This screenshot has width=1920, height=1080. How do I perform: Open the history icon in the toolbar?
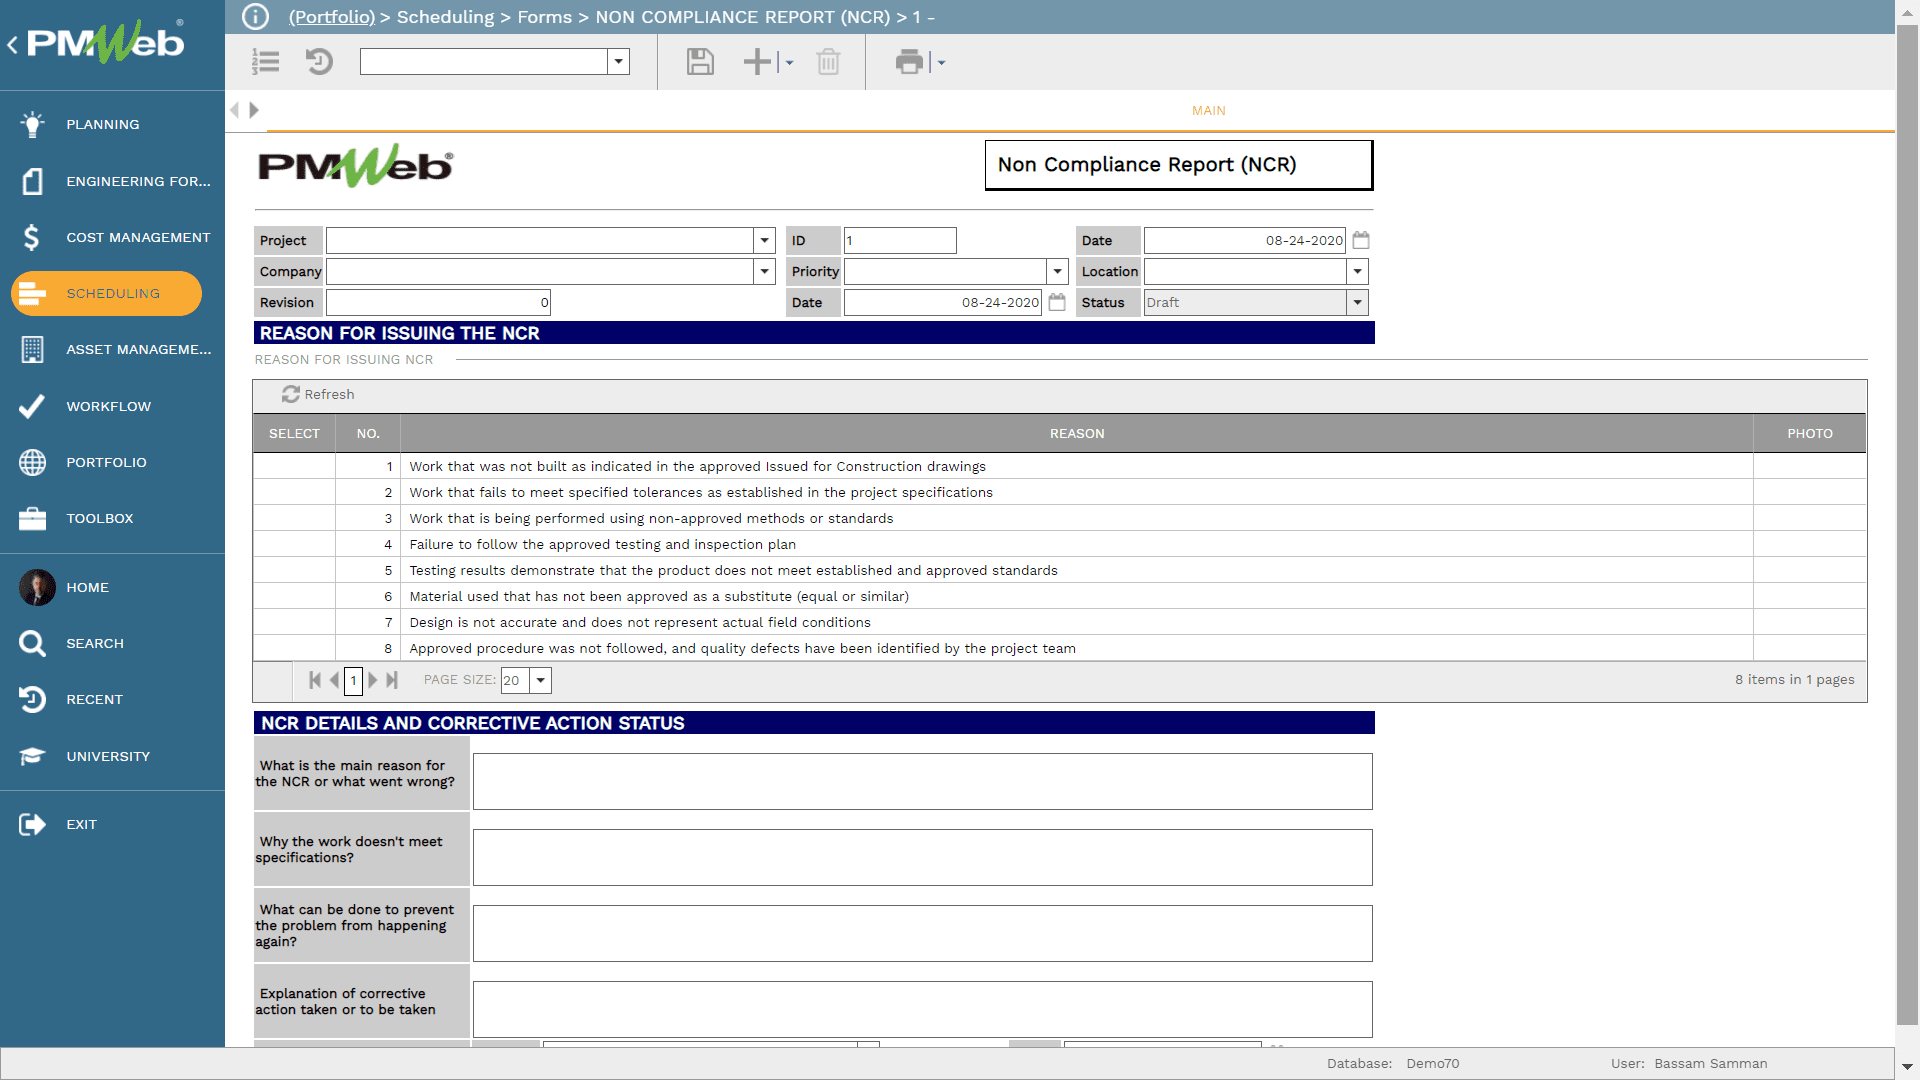point(319,62)
